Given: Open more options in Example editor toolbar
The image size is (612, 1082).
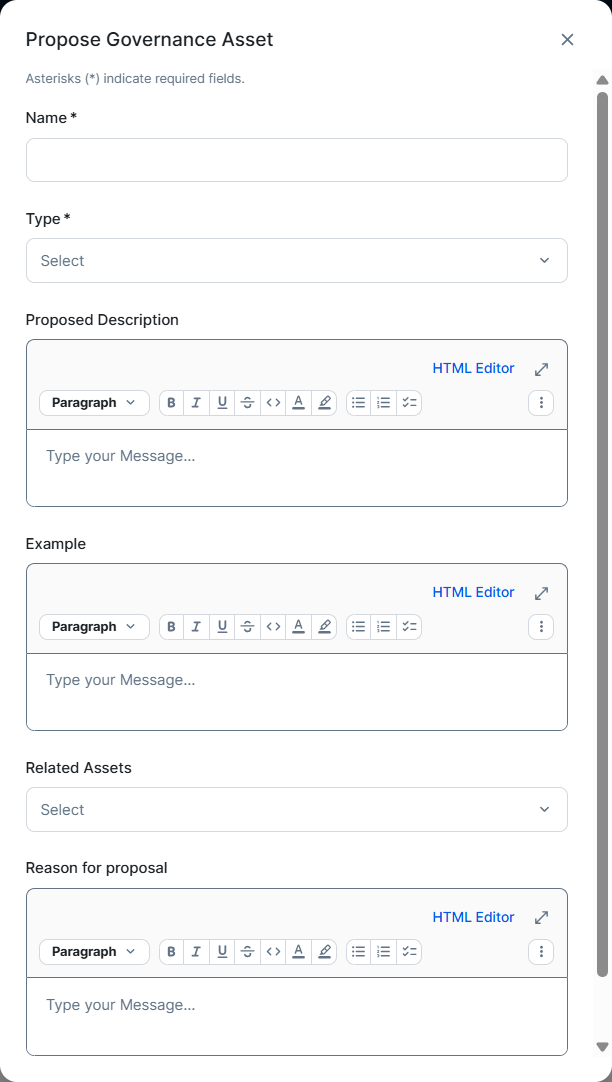Looking at the screenshot, I should [x=541, y=627].
